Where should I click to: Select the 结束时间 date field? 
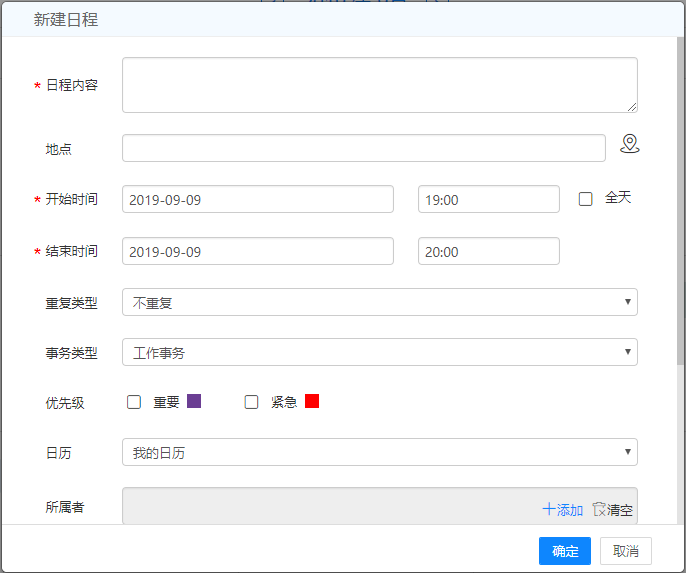257,251
